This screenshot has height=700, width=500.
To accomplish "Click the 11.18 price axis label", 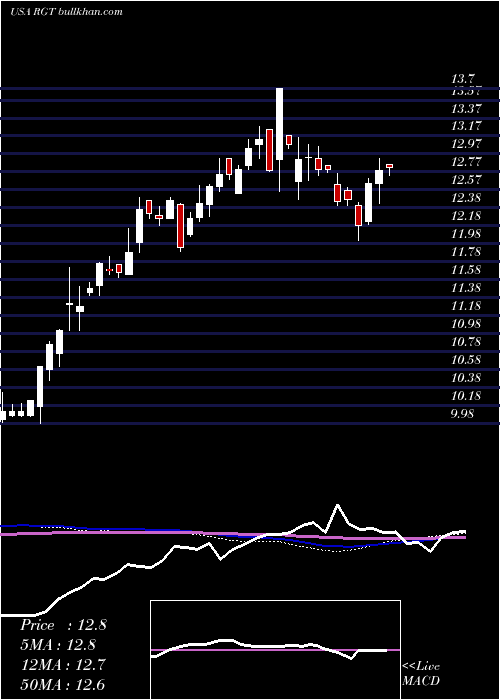I will pos(467,306).
